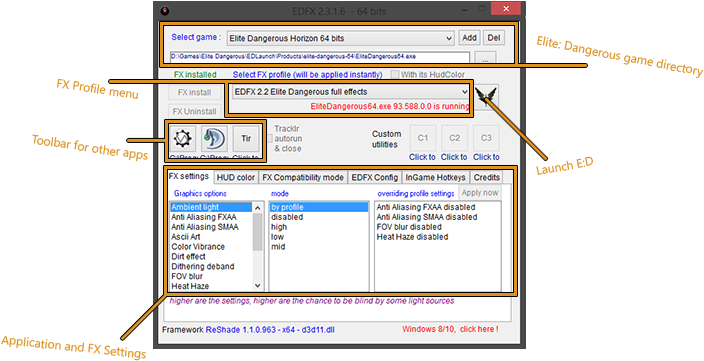Viewport: 704px width, 361px height.
Task: Select Anti Aliasing SMAA in Graphics options
Action: click(x=211, y=227)
